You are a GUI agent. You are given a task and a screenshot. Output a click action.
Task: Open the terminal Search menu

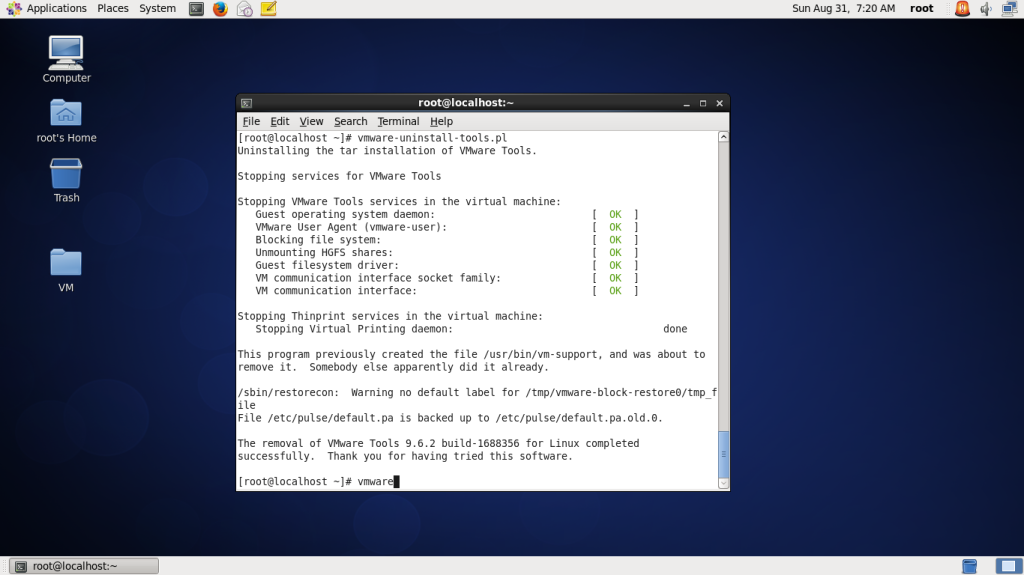[x=351, y=122]
